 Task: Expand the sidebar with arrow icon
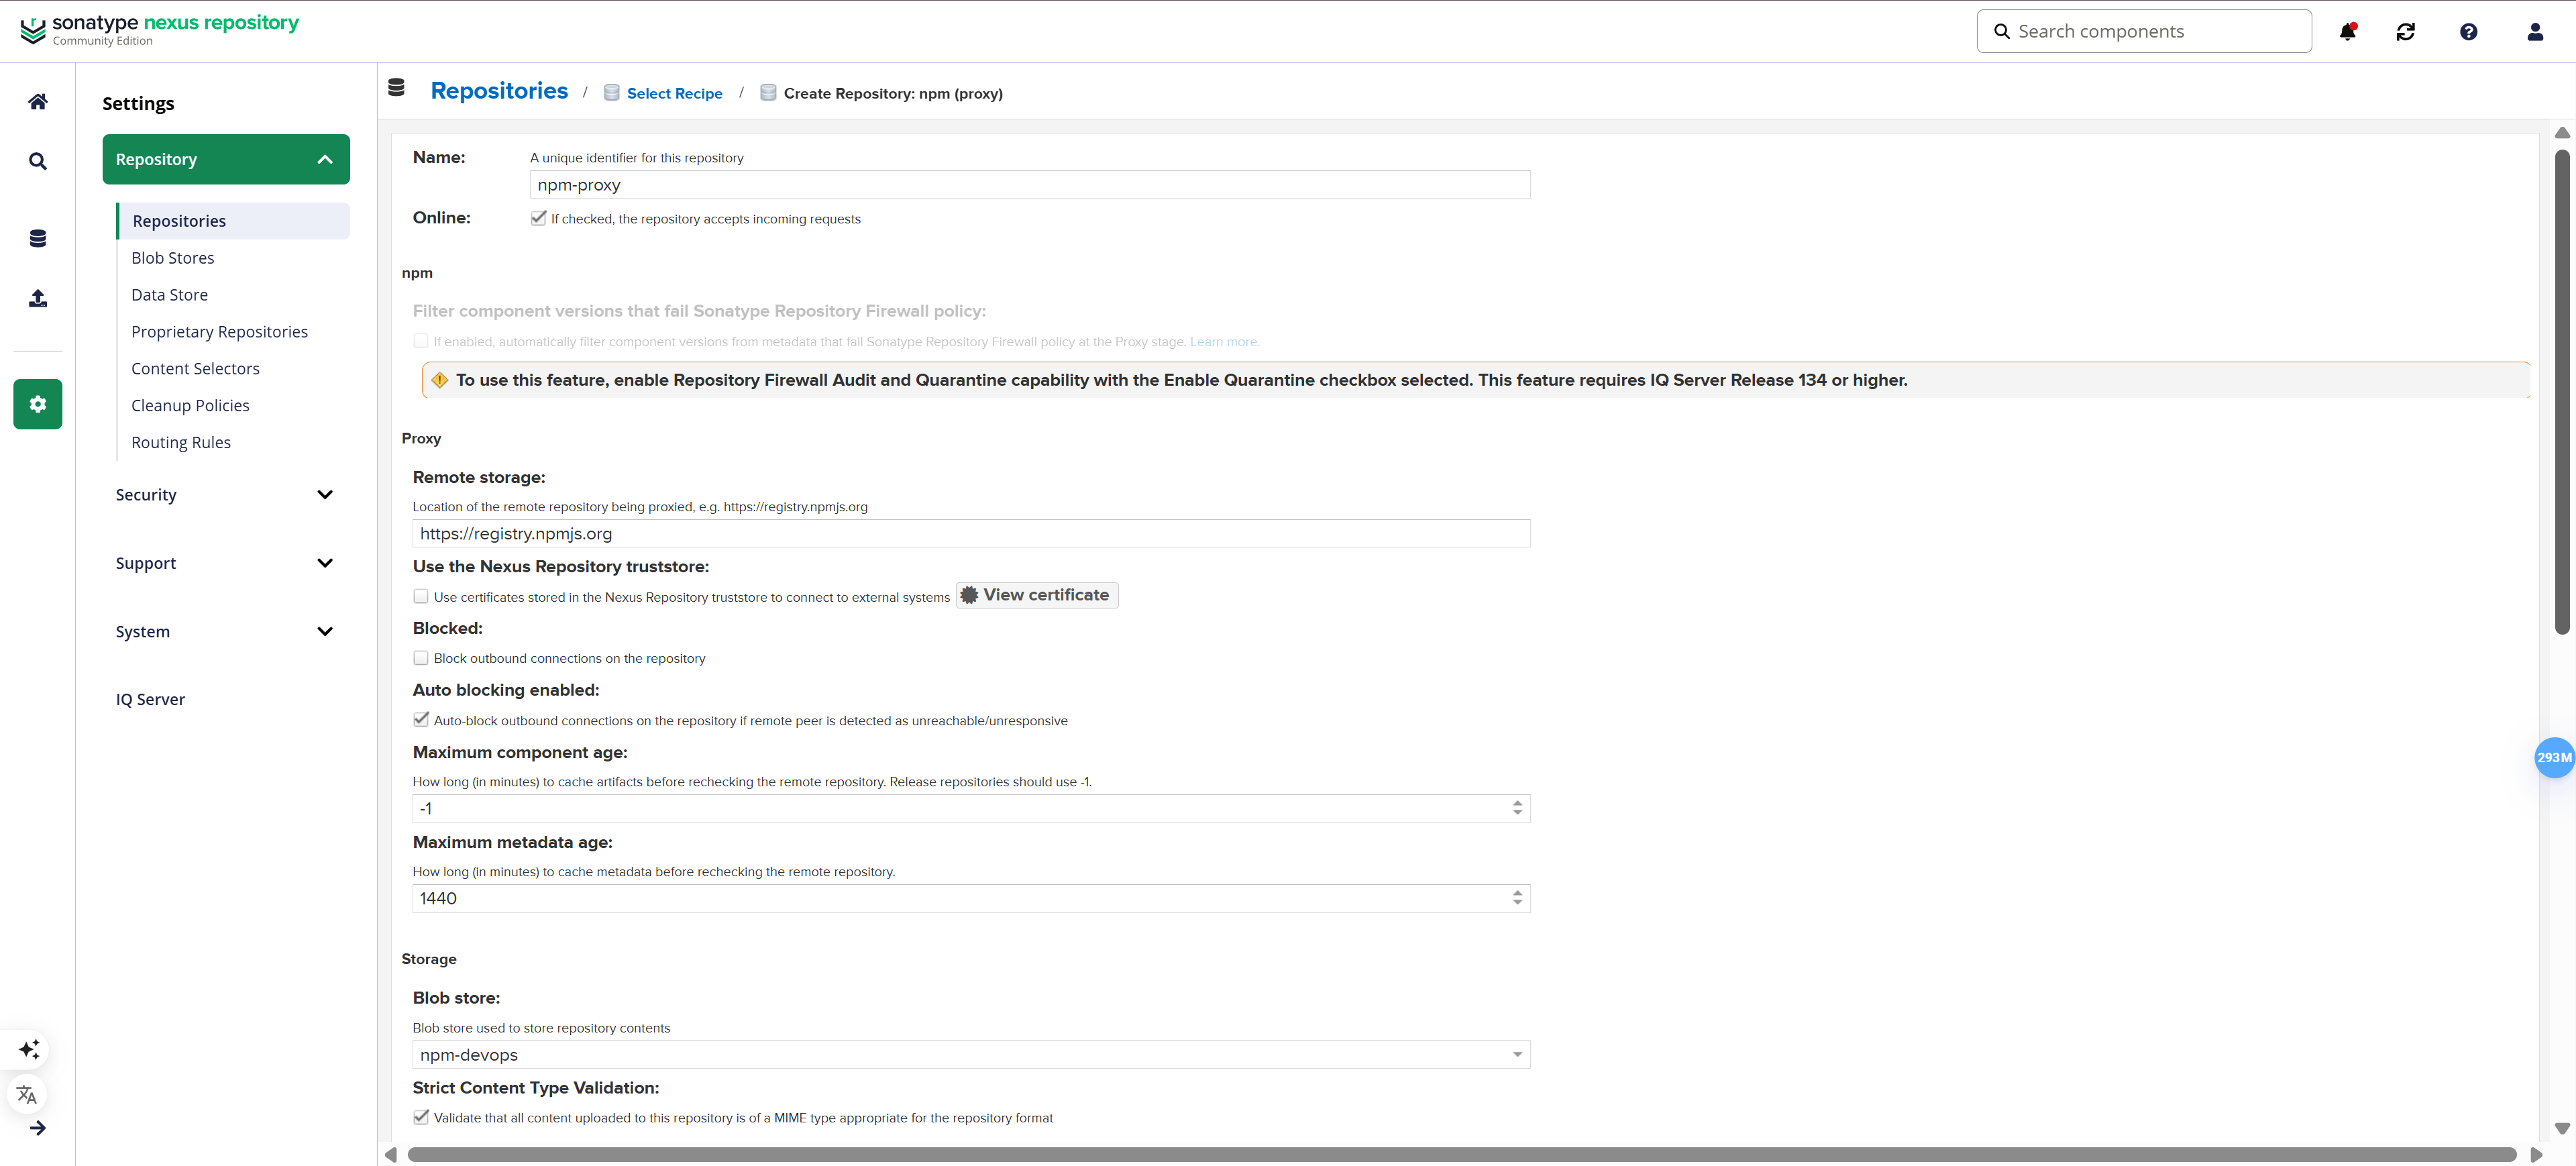(38, 1128)
